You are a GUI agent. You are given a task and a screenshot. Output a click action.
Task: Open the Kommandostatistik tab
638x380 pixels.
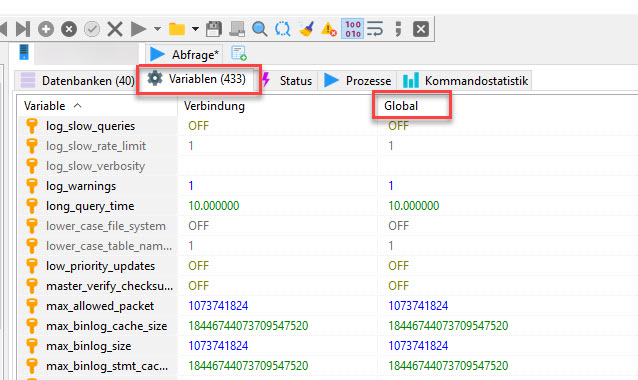[x=465, y=81]
